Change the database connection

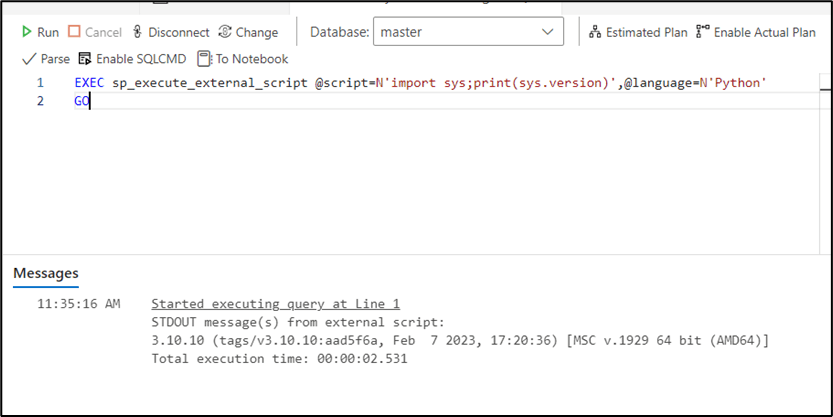248,32
